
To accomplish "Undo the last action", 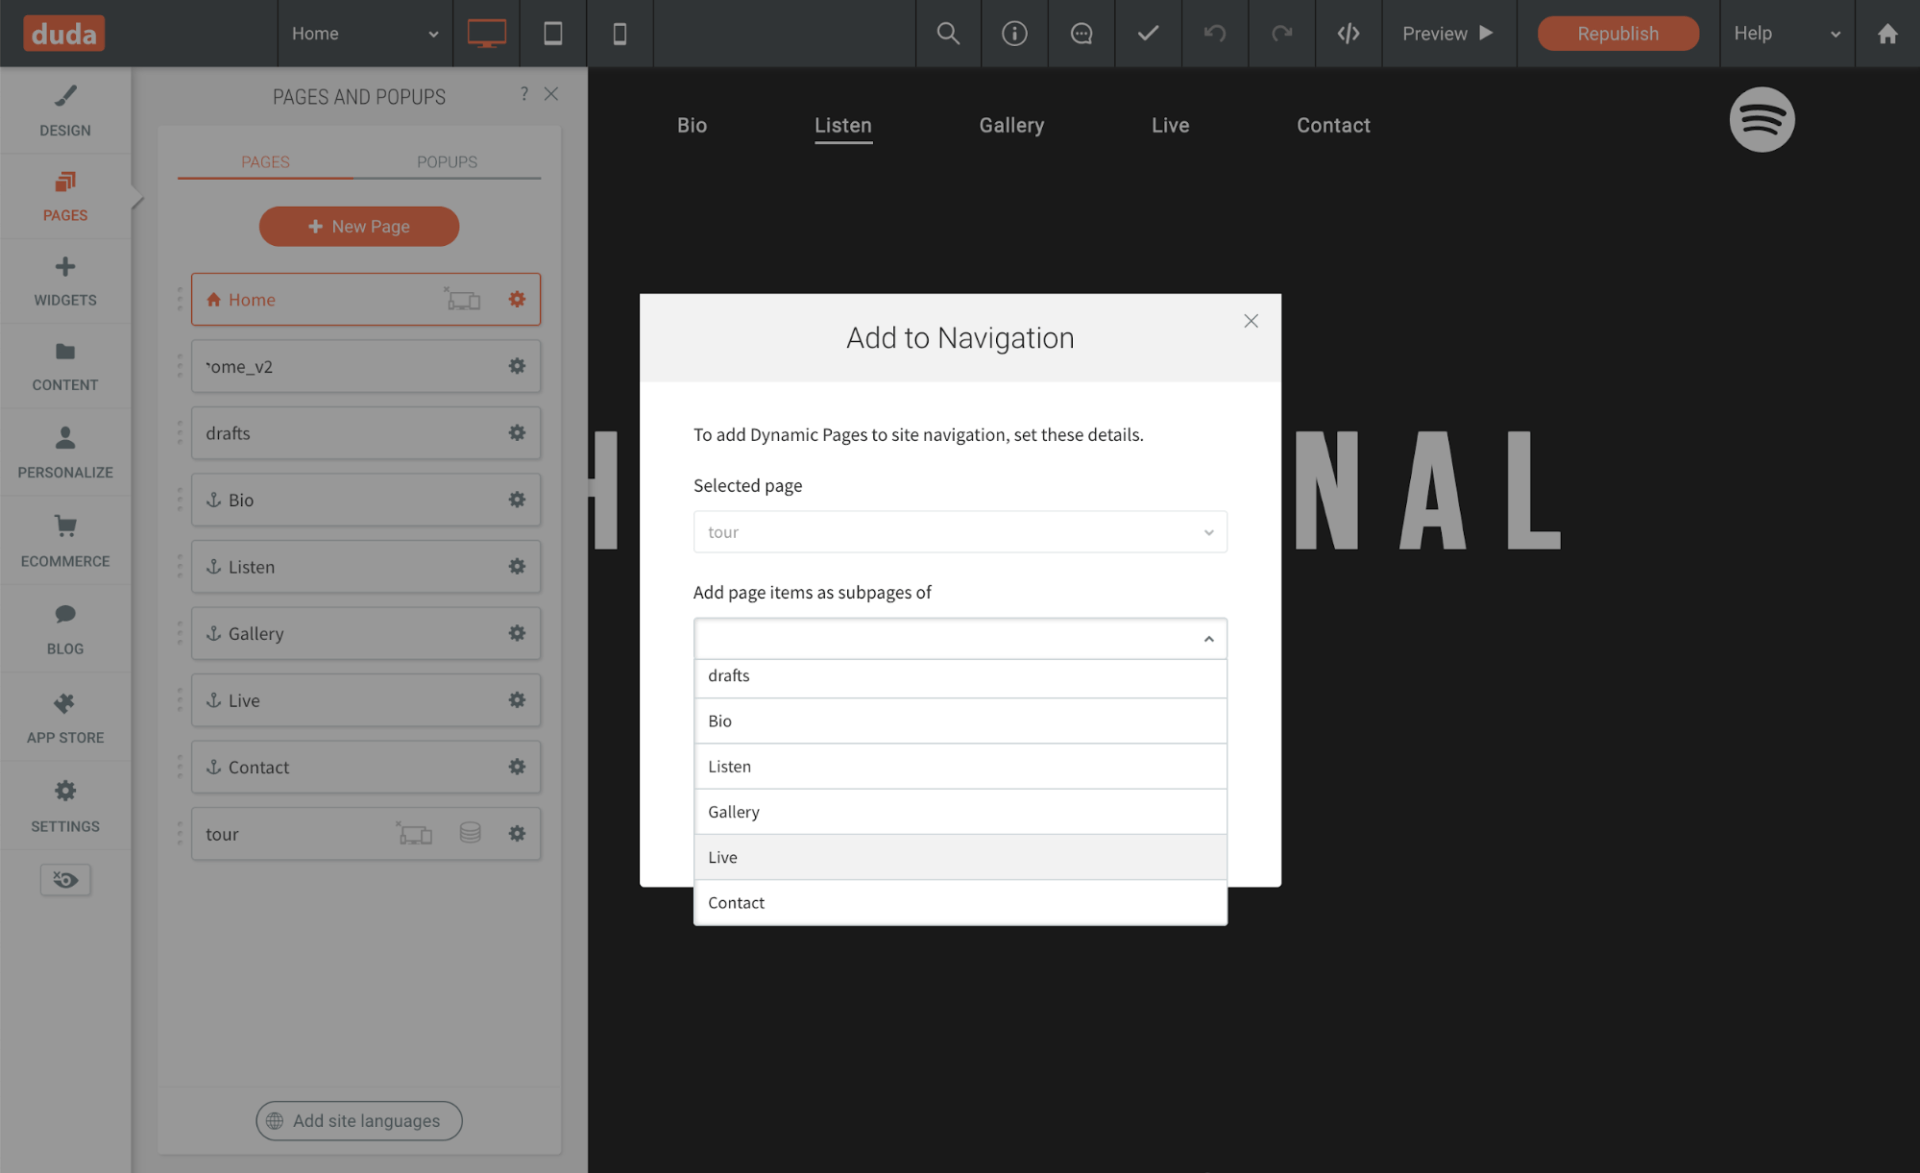I will coord(1215,33).
